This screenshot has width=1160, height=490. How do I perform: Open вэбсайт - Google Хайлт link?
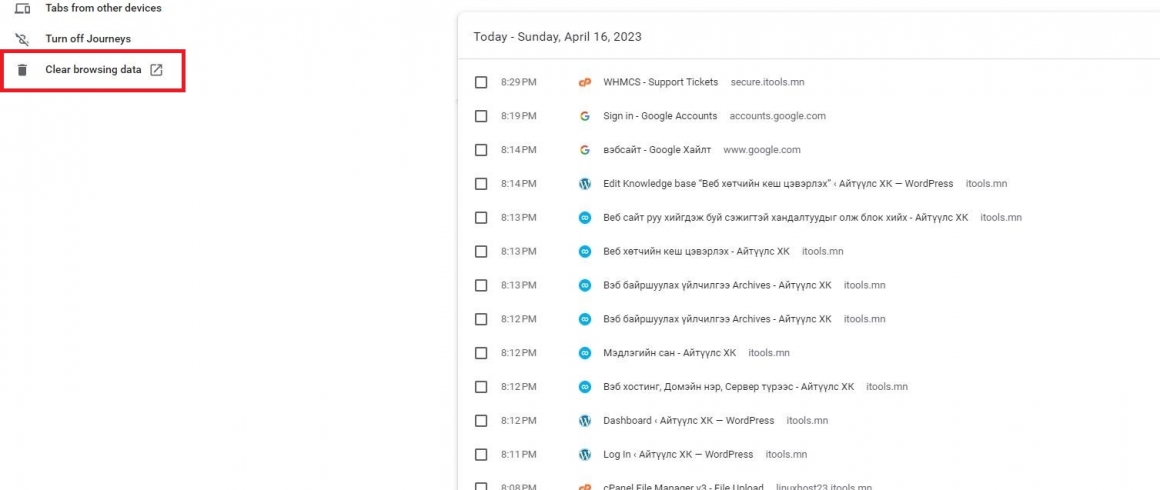point(657,150)
